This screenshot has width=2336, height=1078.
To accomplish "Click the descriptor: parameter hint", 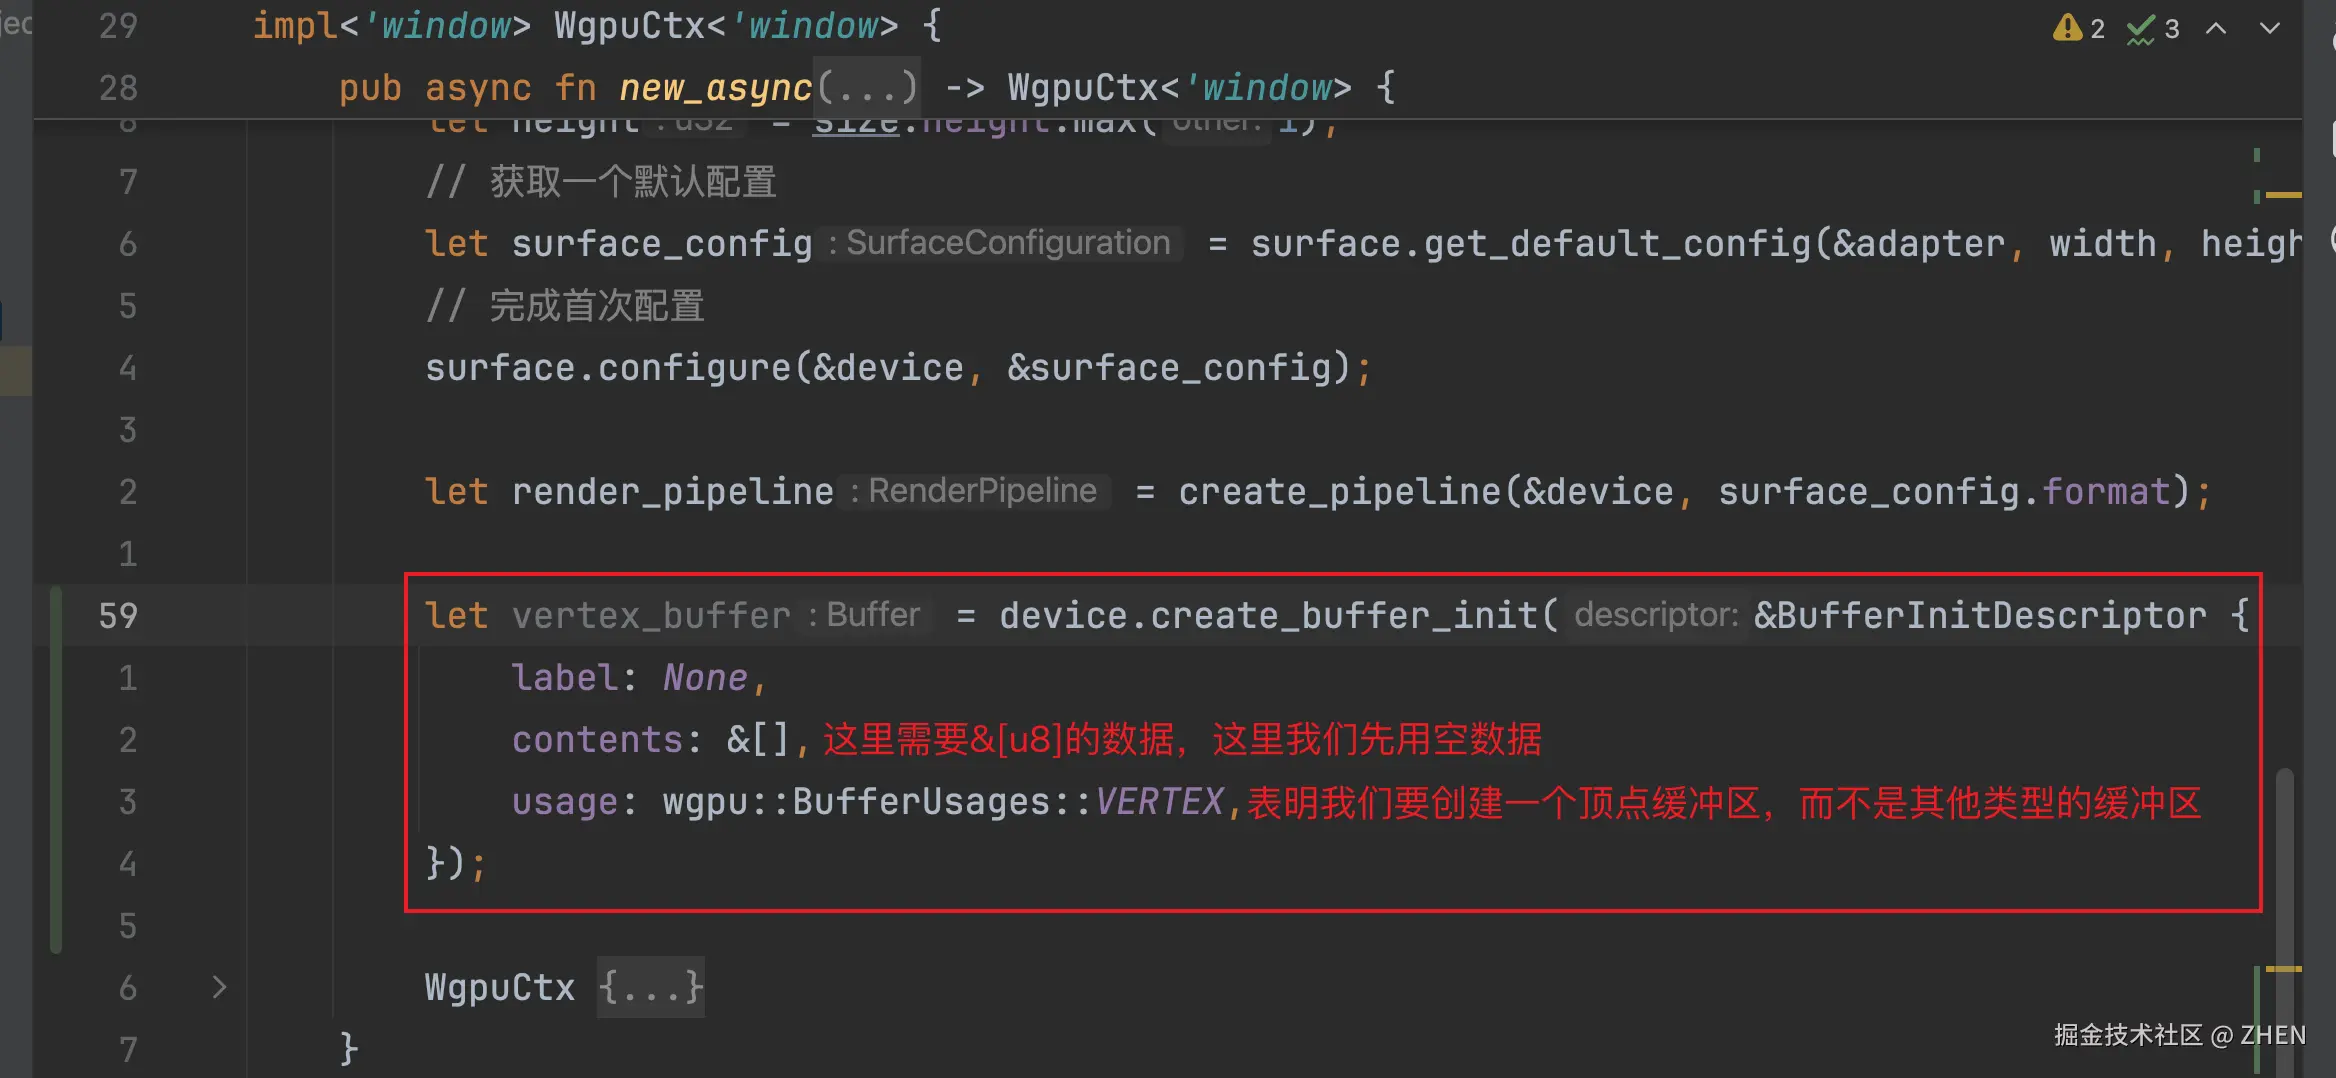I will coord(1655,615).
